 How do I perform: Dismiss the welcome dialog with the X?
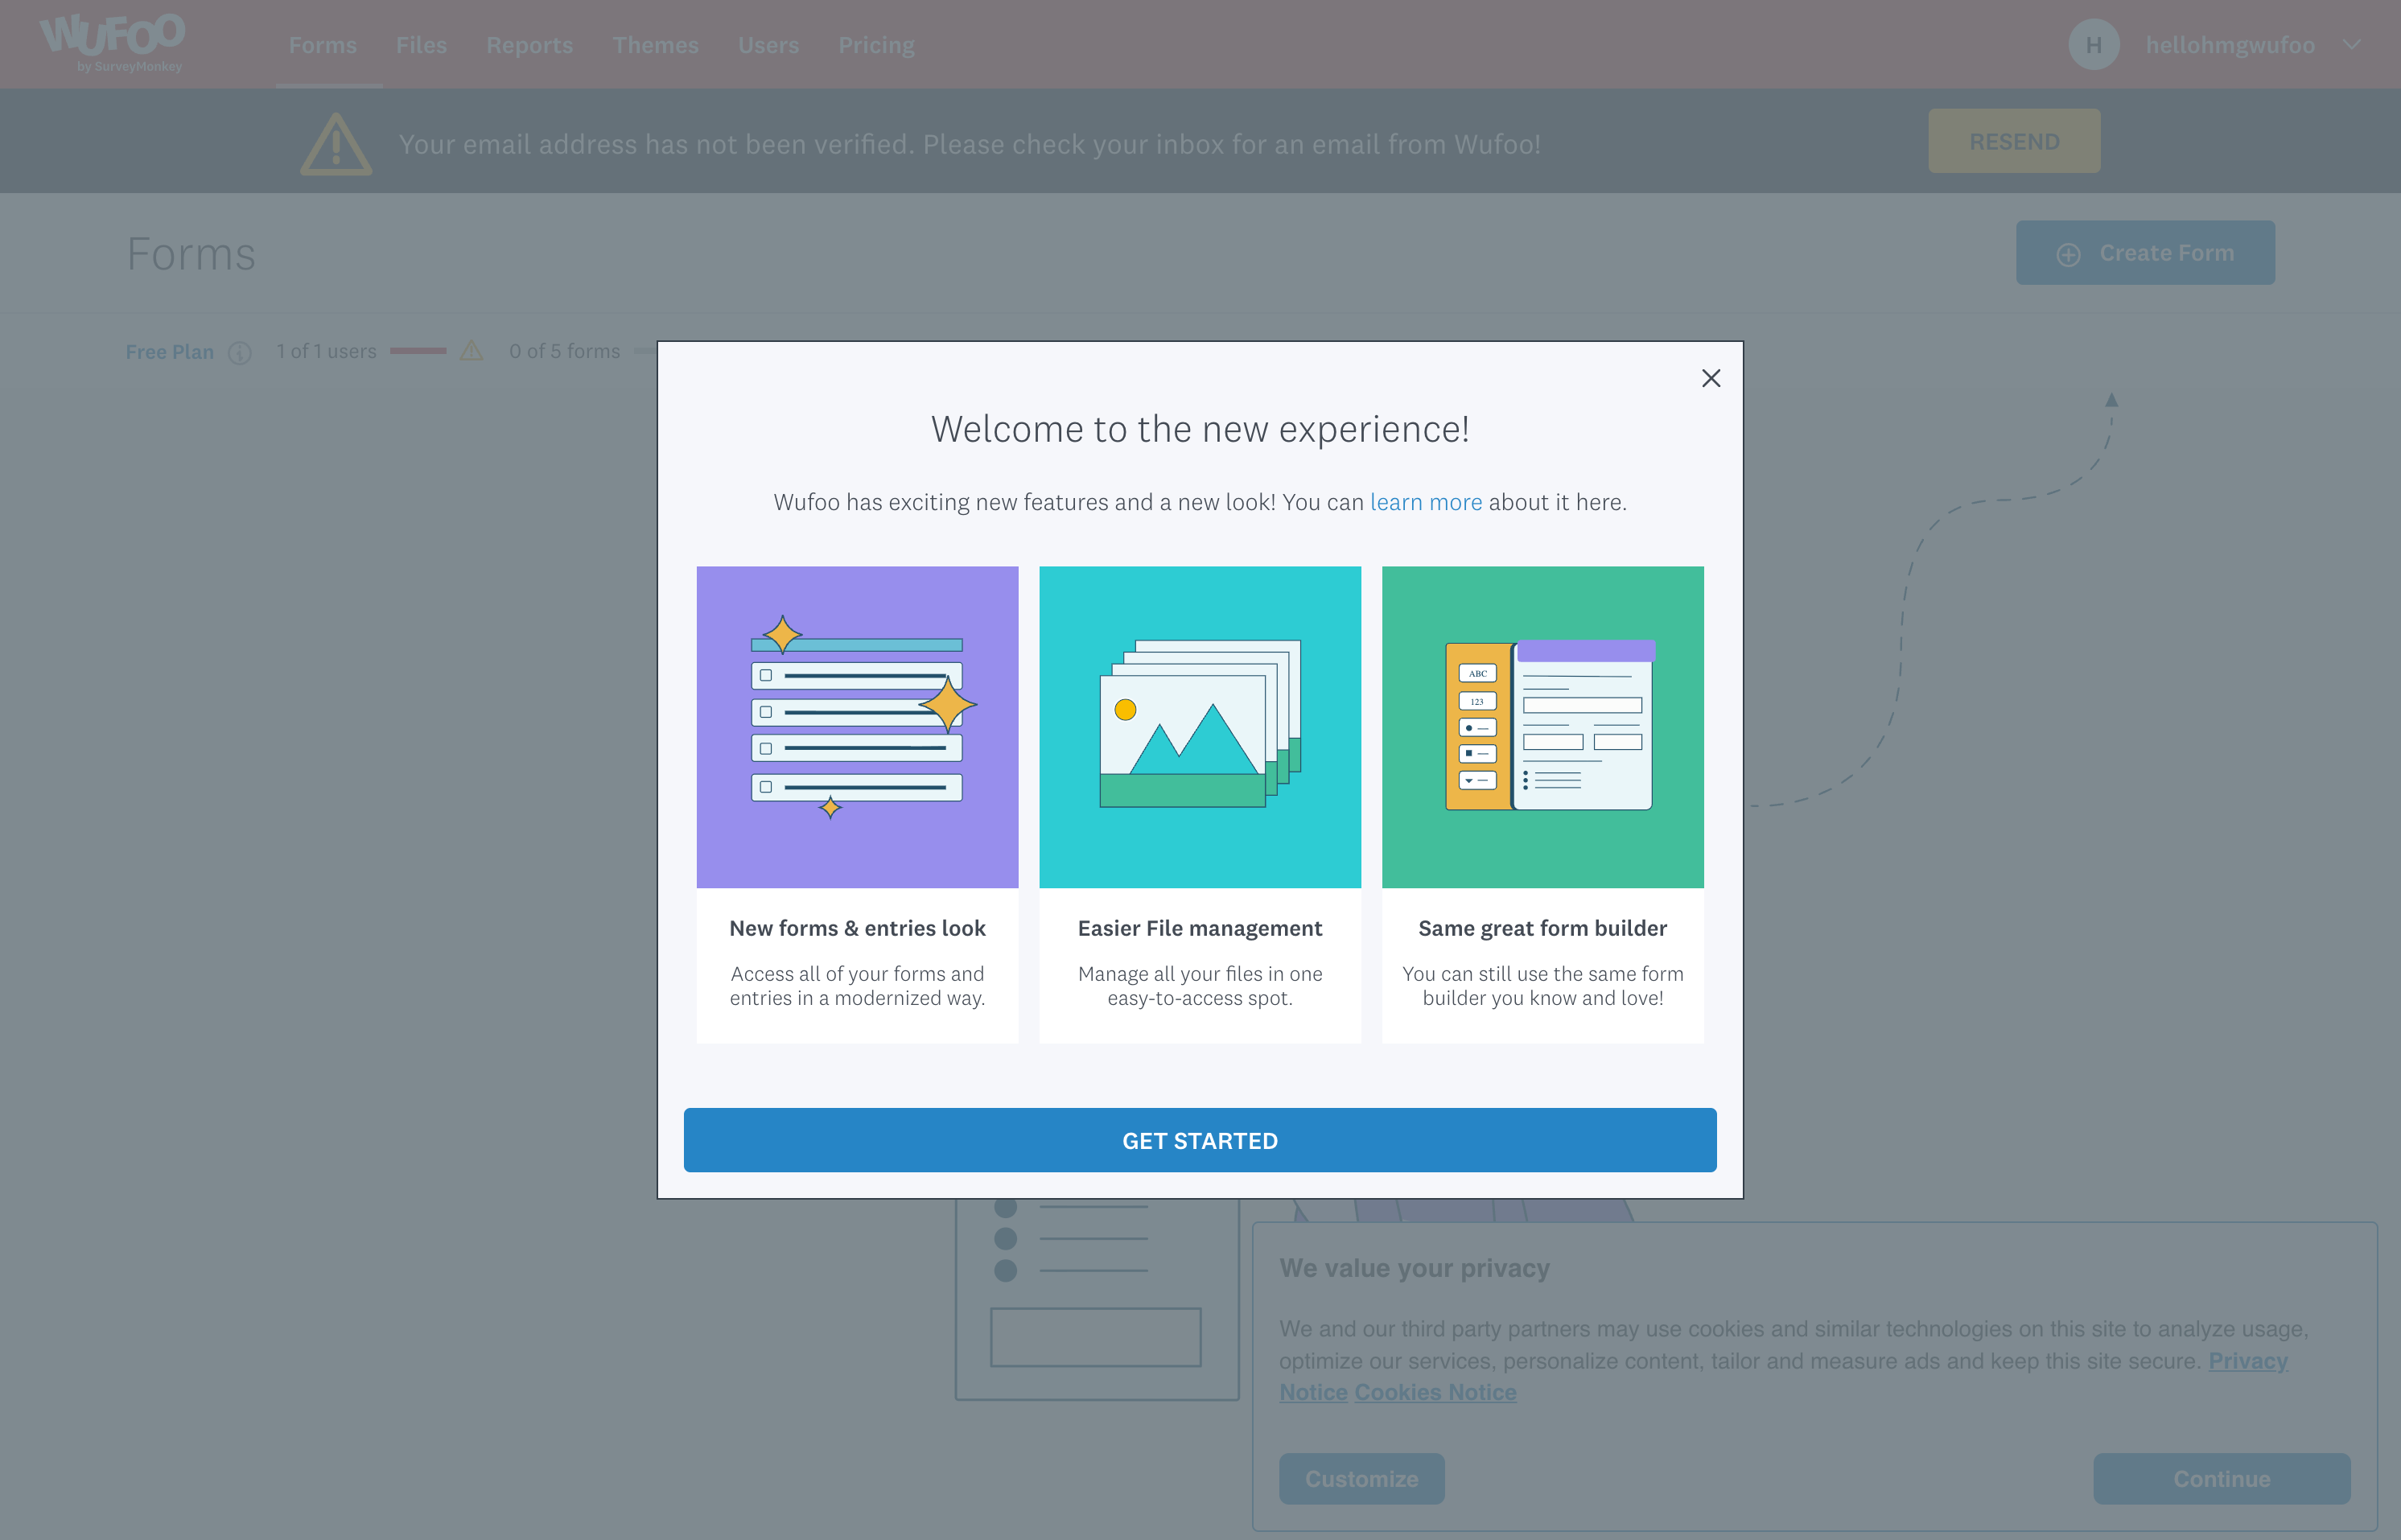pos(1710,378)
